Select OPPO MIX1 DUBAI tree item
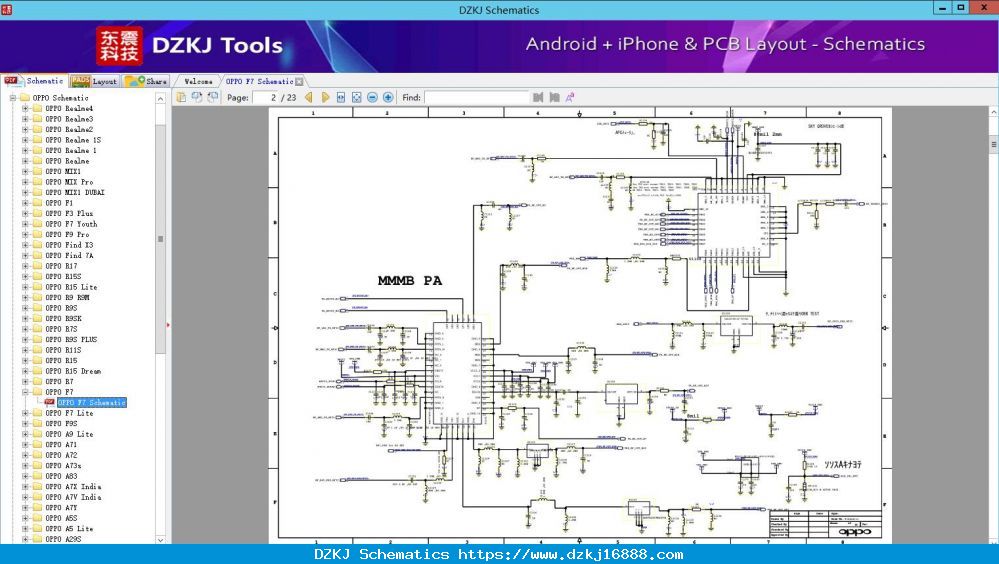The height and width of the screenshot is (564, 999). 75,192
